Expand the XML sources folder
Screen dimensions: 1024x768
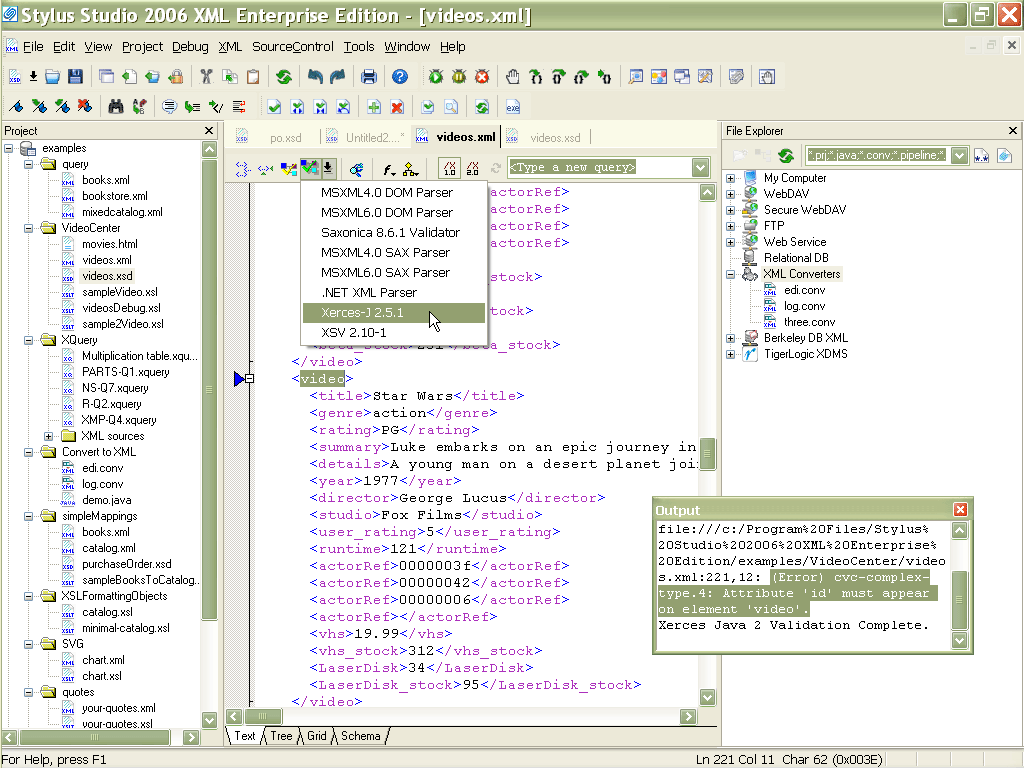coord(48,436)
